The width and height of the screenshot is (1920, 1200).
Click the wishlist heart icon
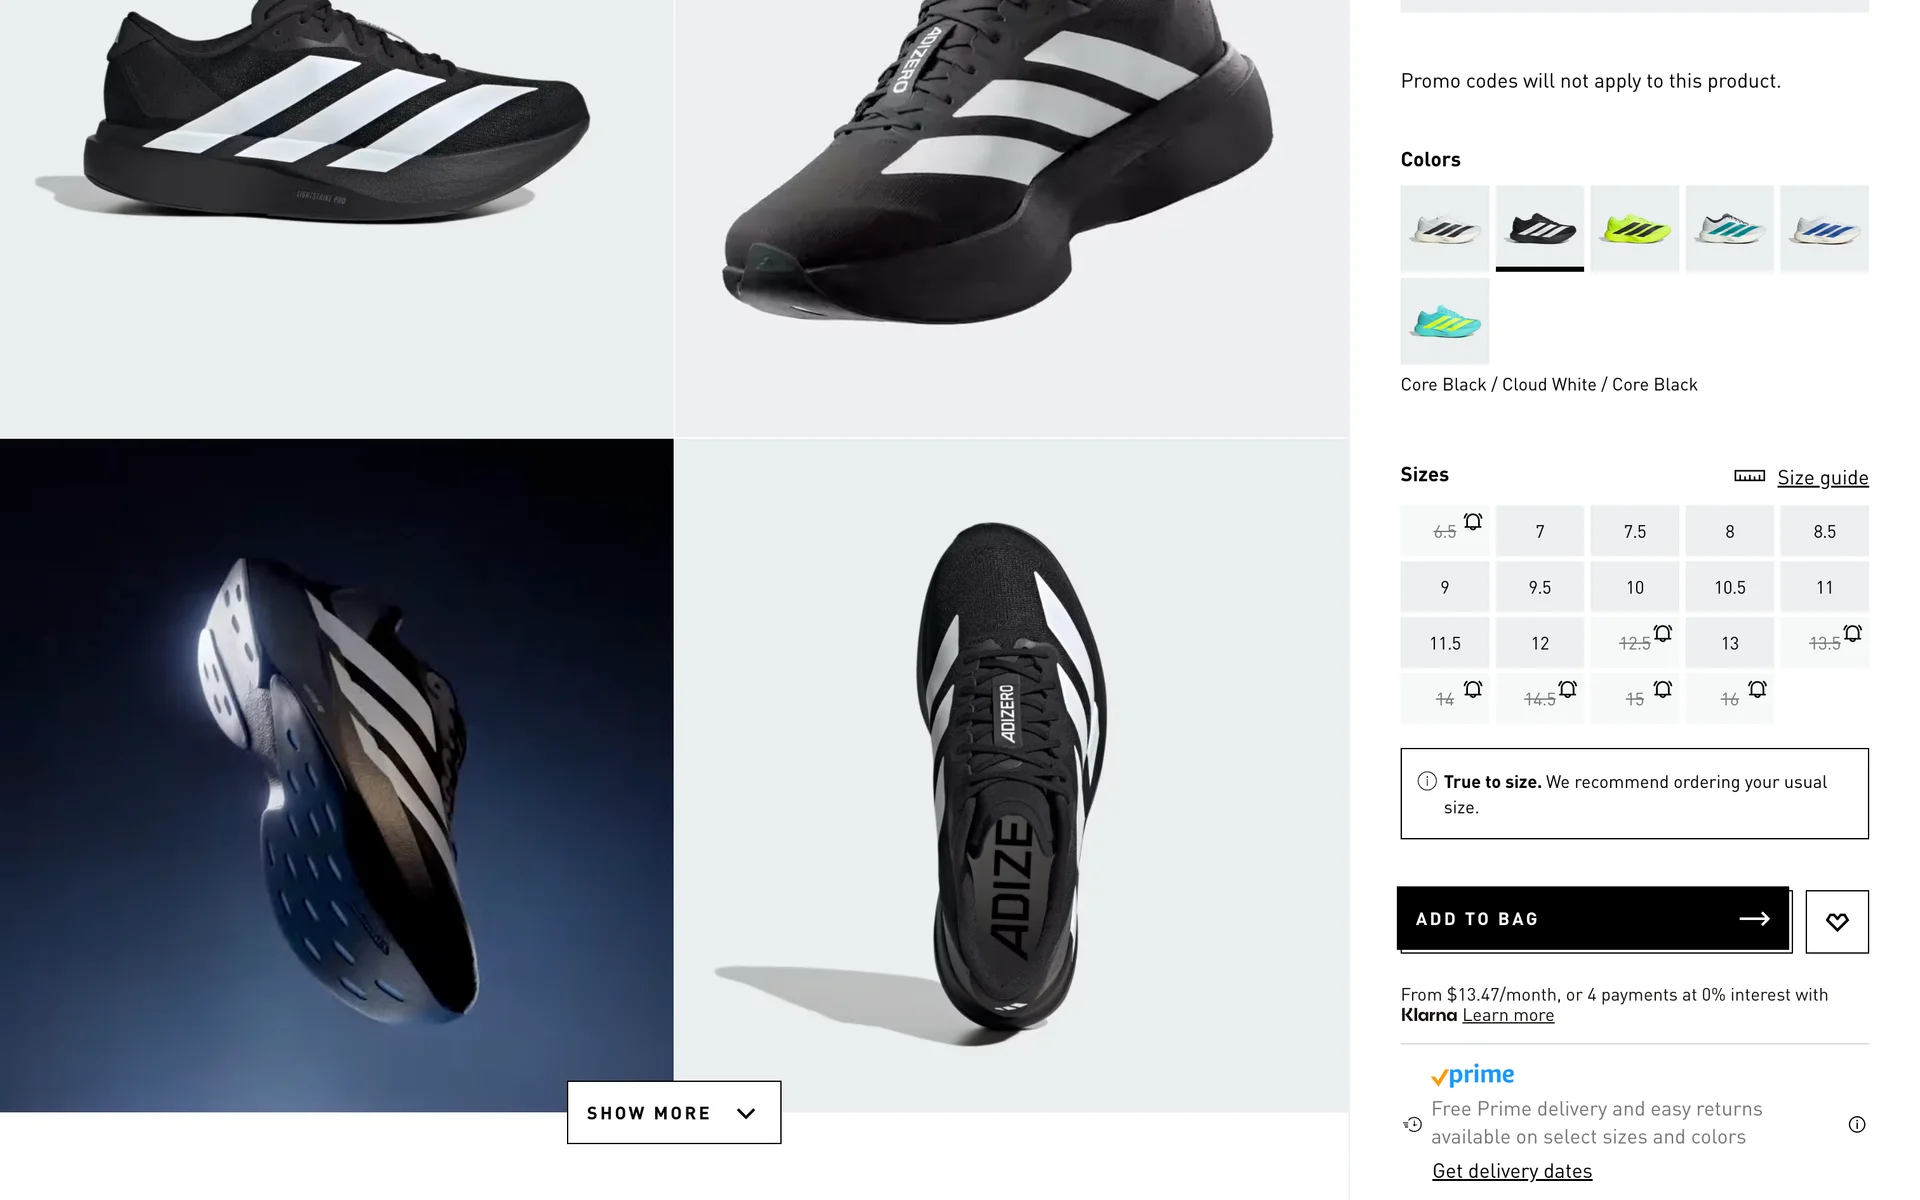pos(1836,921)
